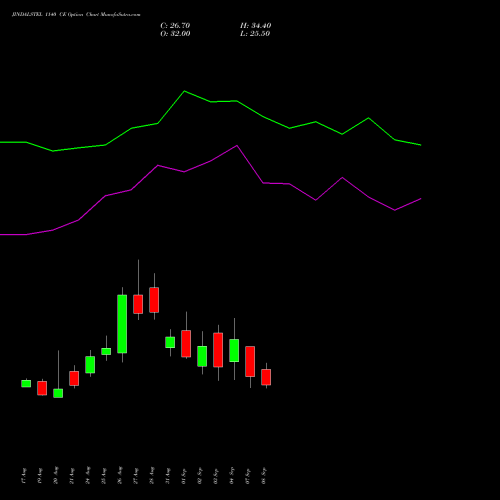Click the small green candle for 17 Aug
This screenshot has height=500, width=500.
pyautogui.click(x=26, y=384)
